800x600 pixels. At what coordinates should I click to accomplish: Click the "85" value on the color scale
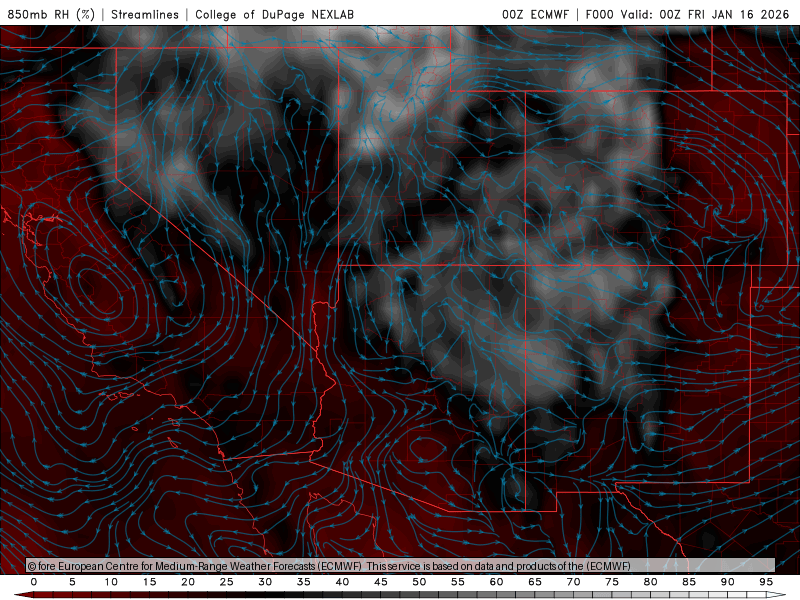[x=689, y=582]
